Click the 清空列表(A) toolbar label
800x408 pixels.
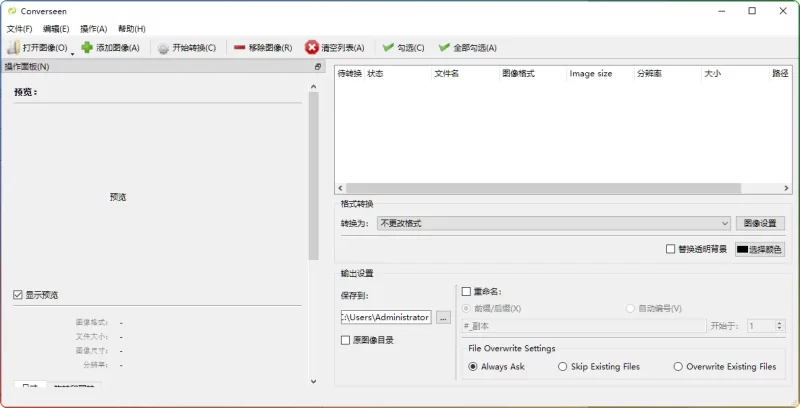(x=343, y=47)
